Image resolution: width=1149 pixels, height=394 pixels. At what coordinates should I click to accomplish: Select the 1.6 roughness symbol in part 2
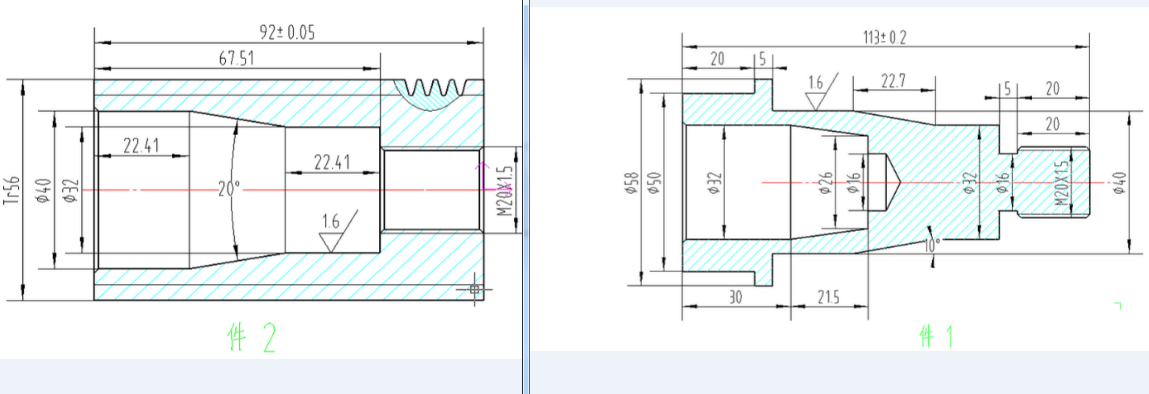339,231
